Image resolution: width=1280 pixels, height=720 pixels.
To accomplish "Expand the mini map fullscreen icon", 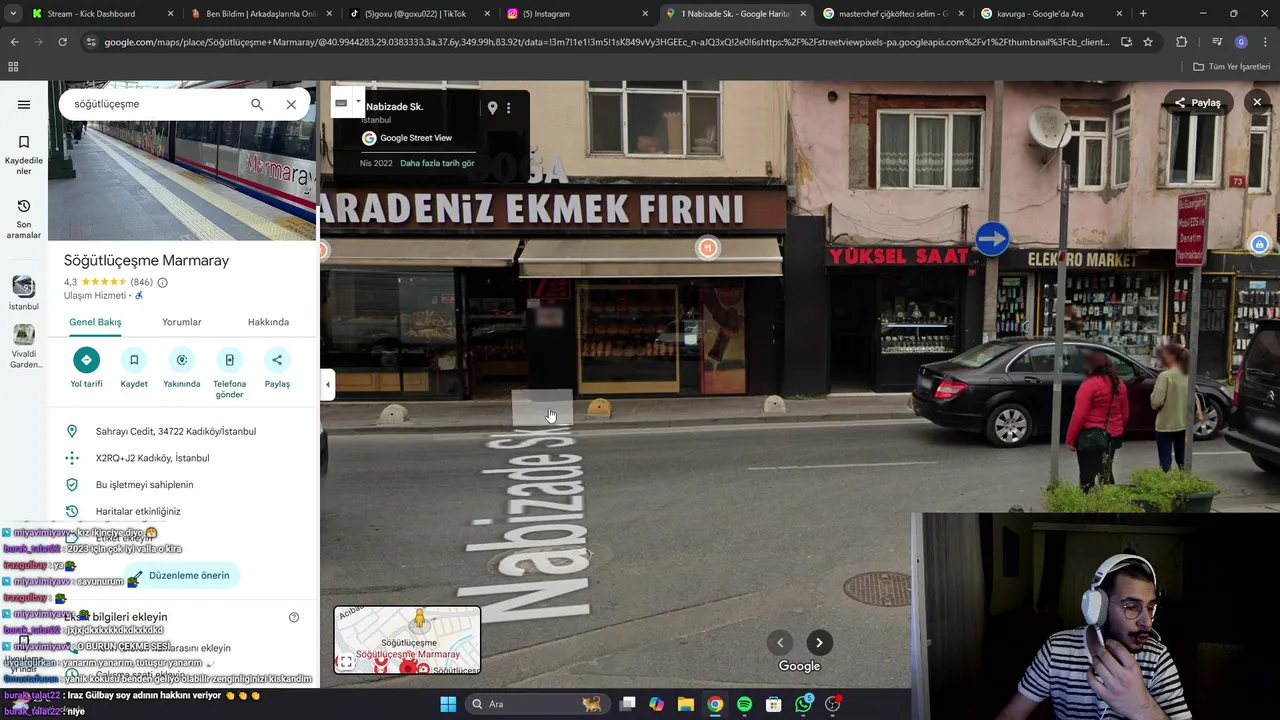I will click(x=346, y=661).
